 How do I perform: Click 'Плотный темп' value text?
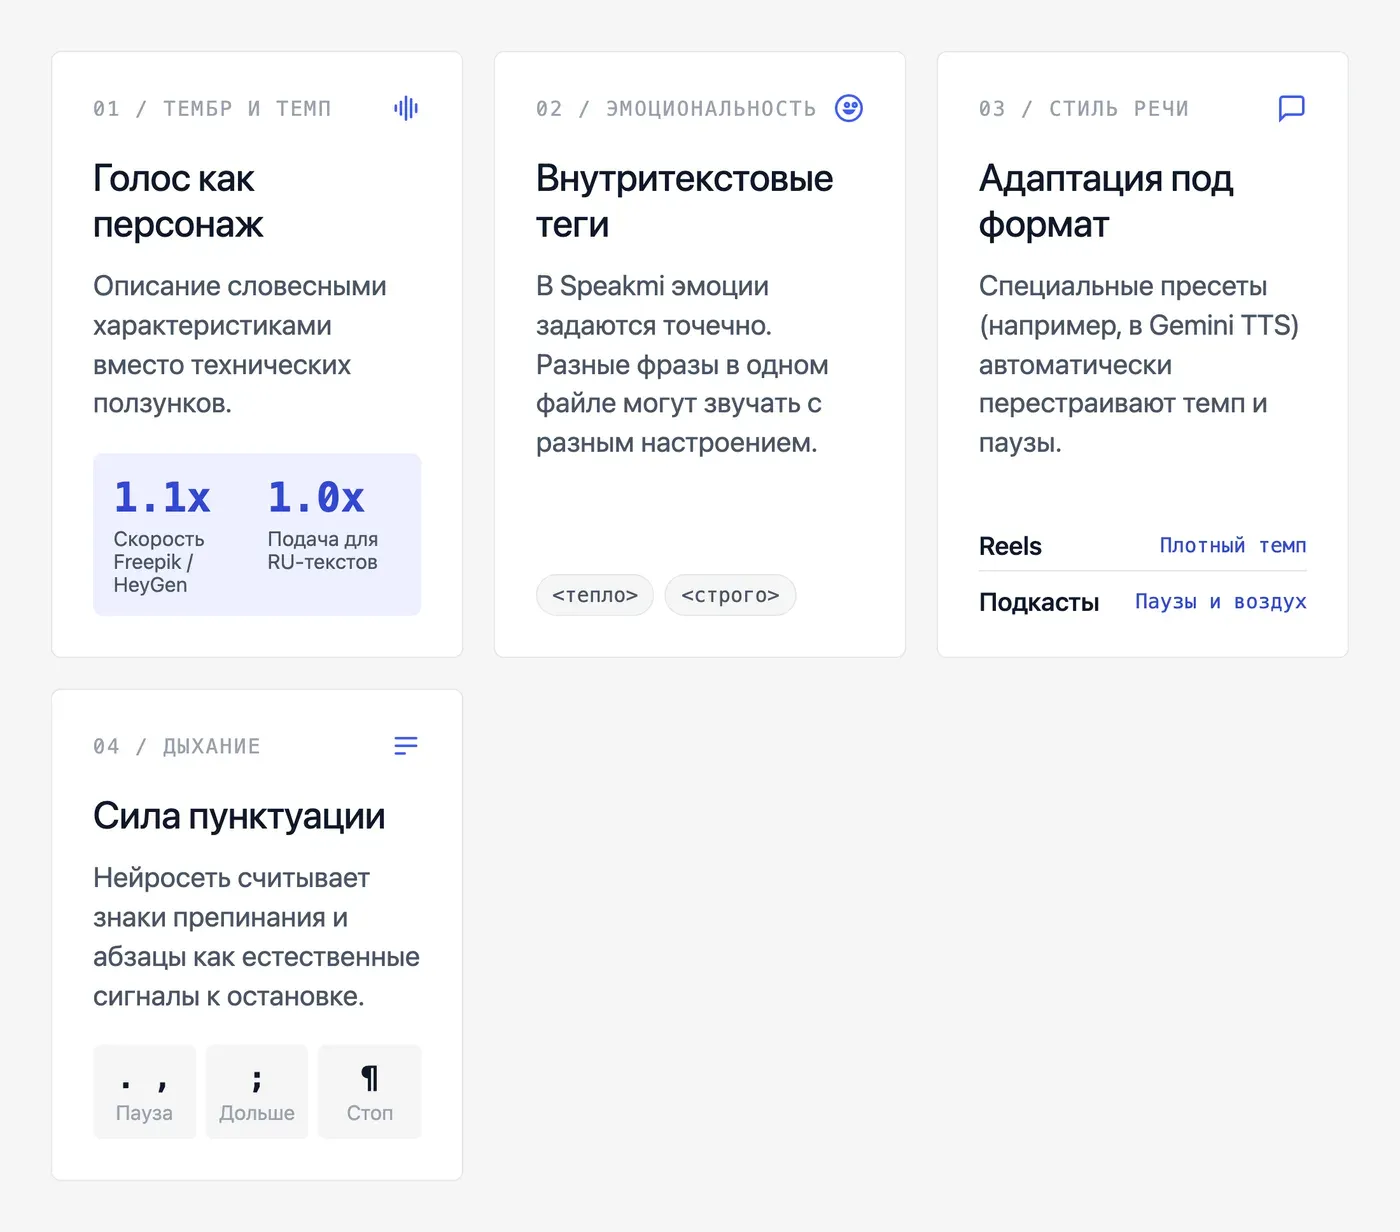pyautogui.click(x=1233, y=545)
